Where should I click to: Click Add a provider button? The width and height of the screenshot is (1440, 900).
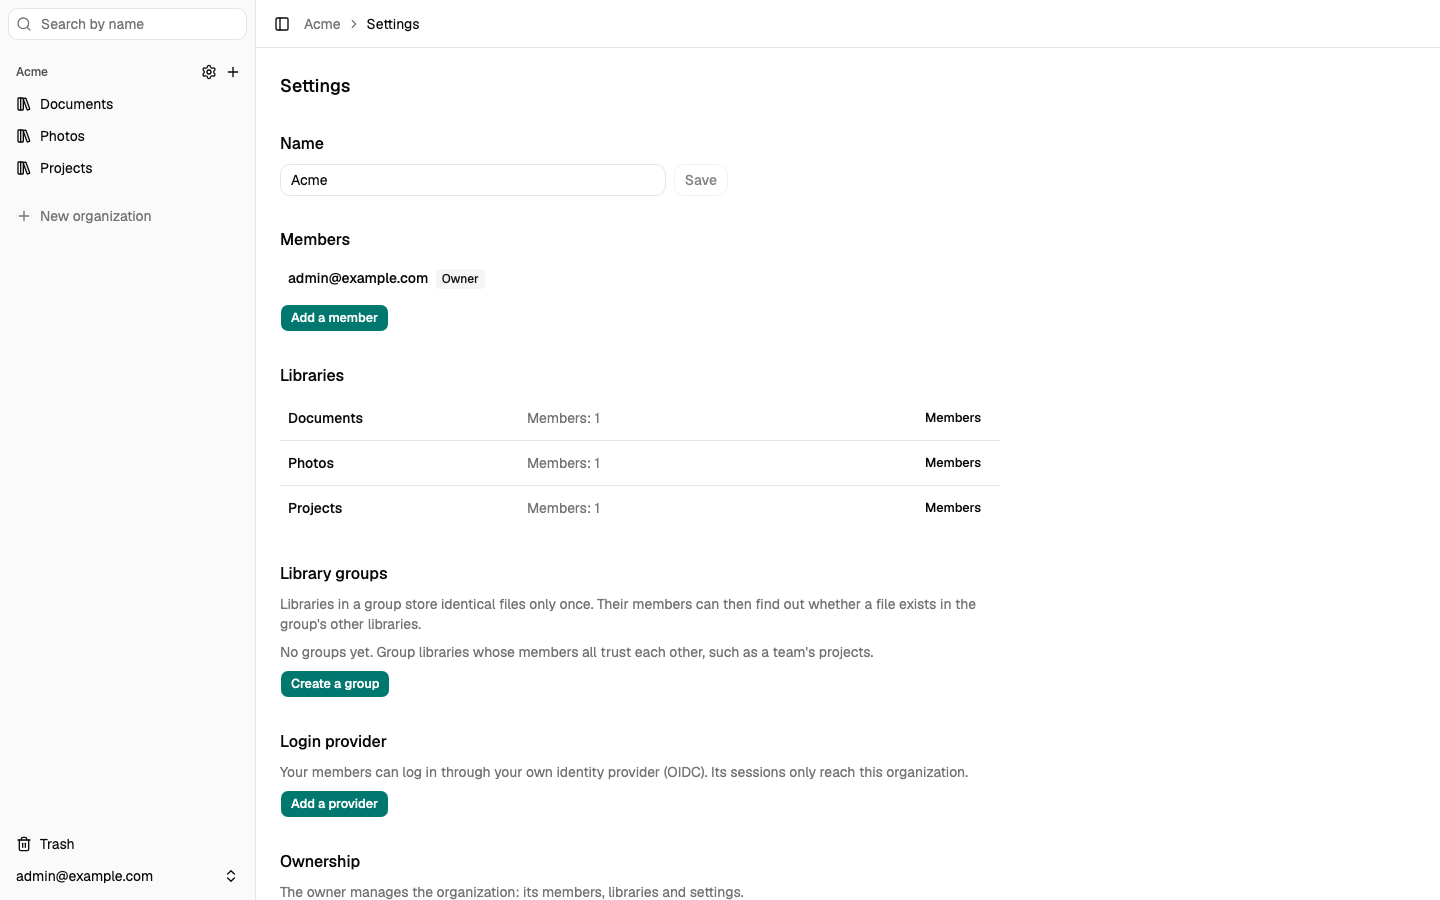coord(334,804)
